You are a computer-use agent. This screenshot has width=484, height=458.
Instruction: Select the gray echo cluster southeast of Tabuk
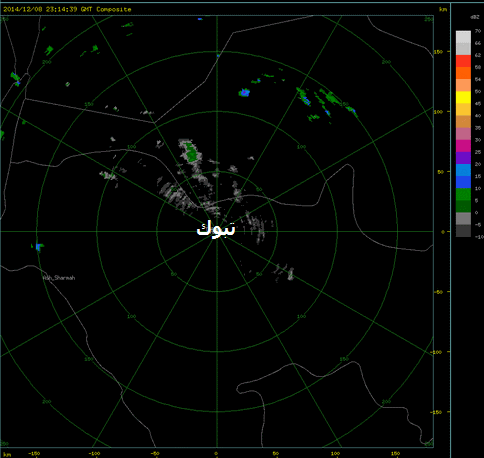click(285, 272)
